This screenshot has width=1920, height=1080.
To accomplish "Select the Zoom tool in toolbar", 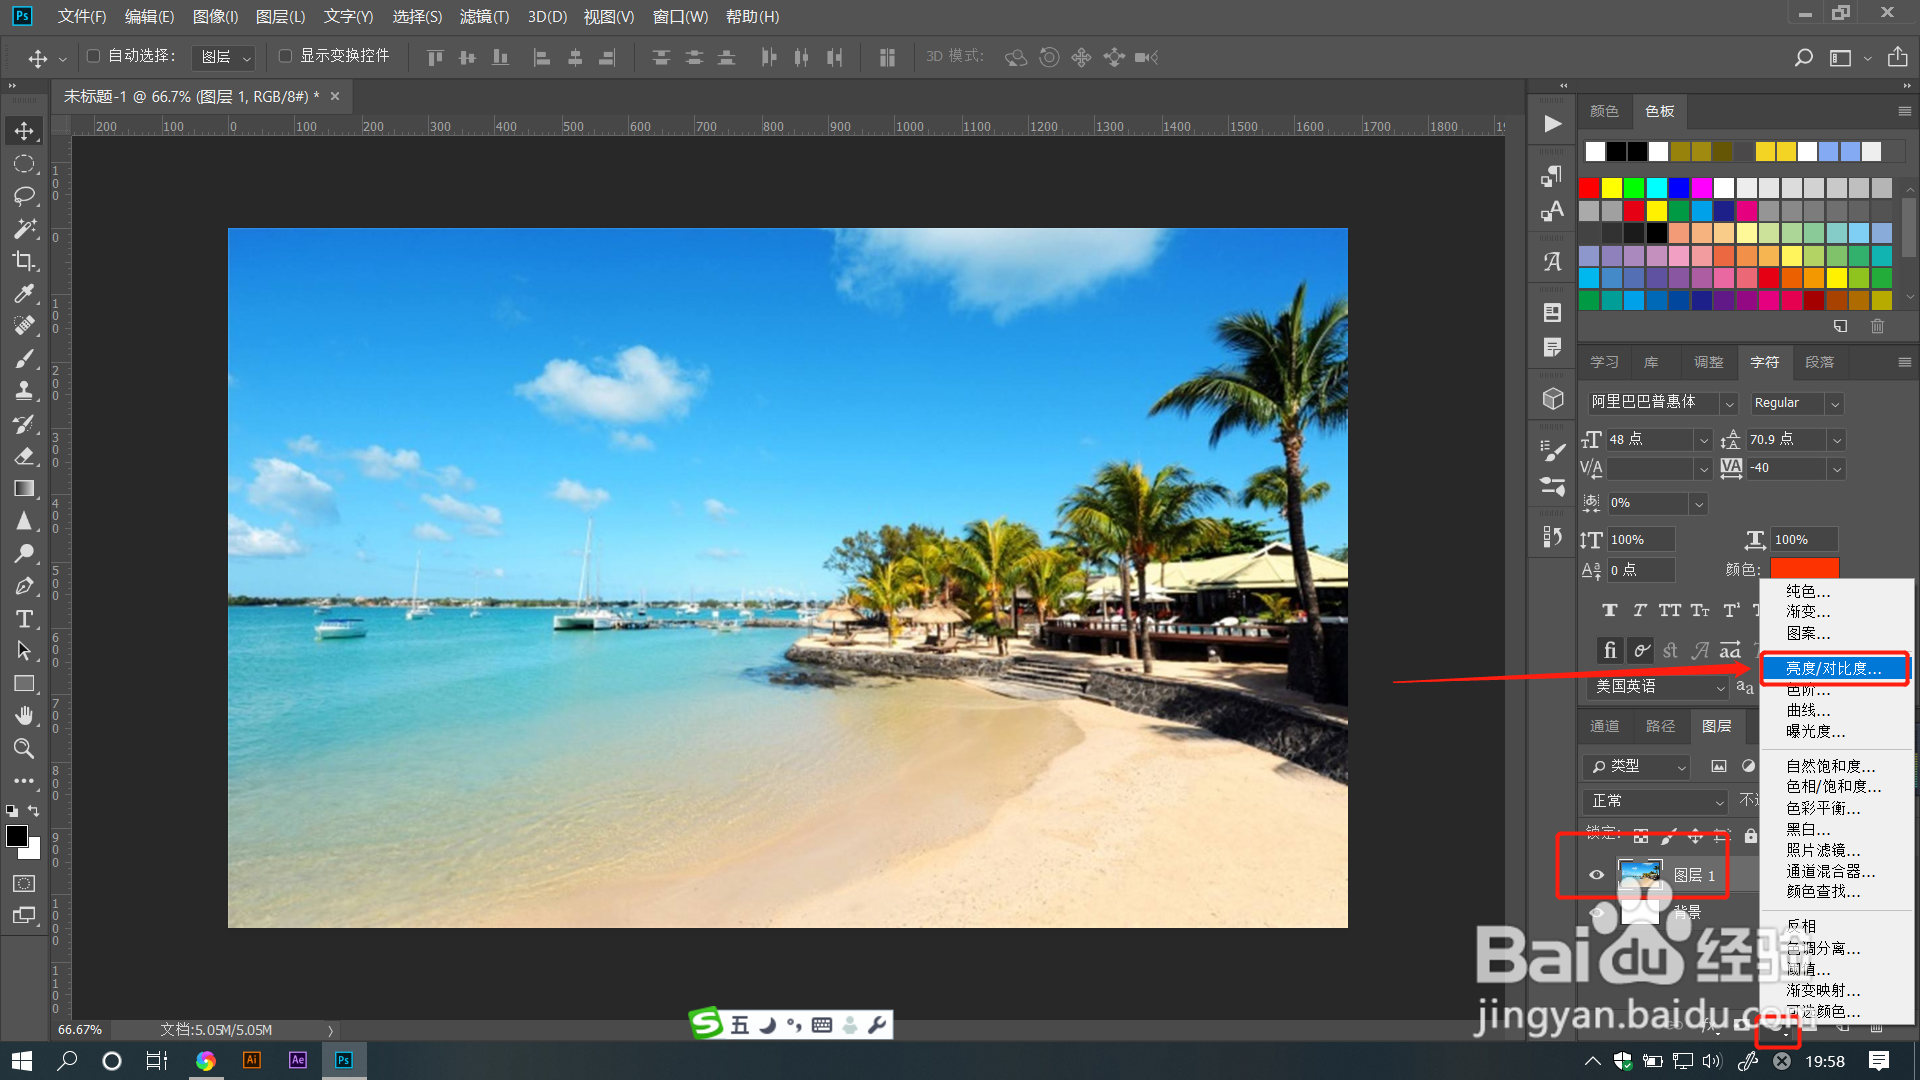I will pyautogui.click(x=24, y=748).
